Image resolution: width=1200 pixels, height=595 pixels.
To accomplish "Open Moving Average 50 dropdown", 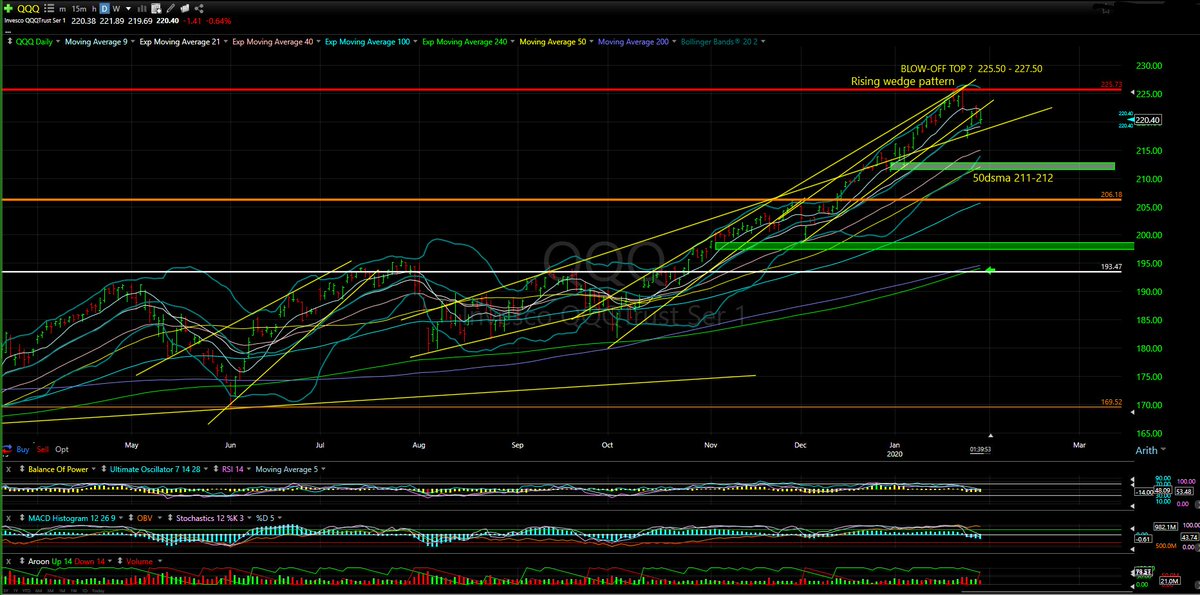I will pyautogui.click(x=591, y=42).
